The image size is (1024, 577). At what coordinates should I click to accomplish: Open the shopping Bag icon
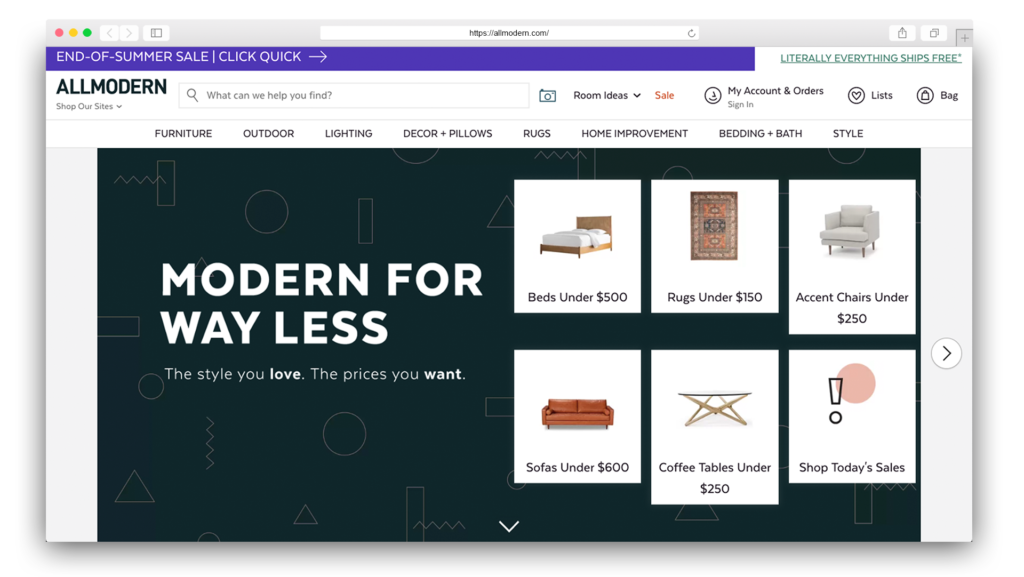(x=925, y=95)
